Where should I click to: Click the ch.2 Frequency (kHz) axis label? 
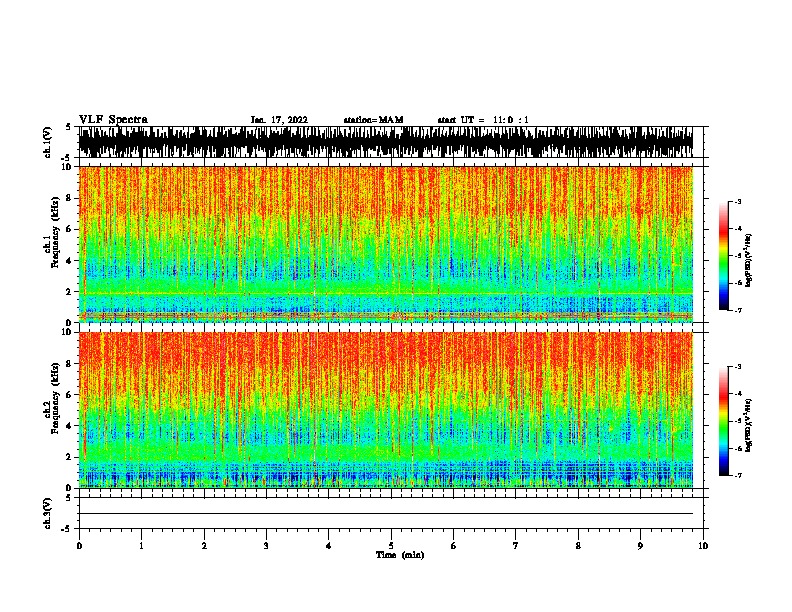pyautogui.click(x=51, y=398)
